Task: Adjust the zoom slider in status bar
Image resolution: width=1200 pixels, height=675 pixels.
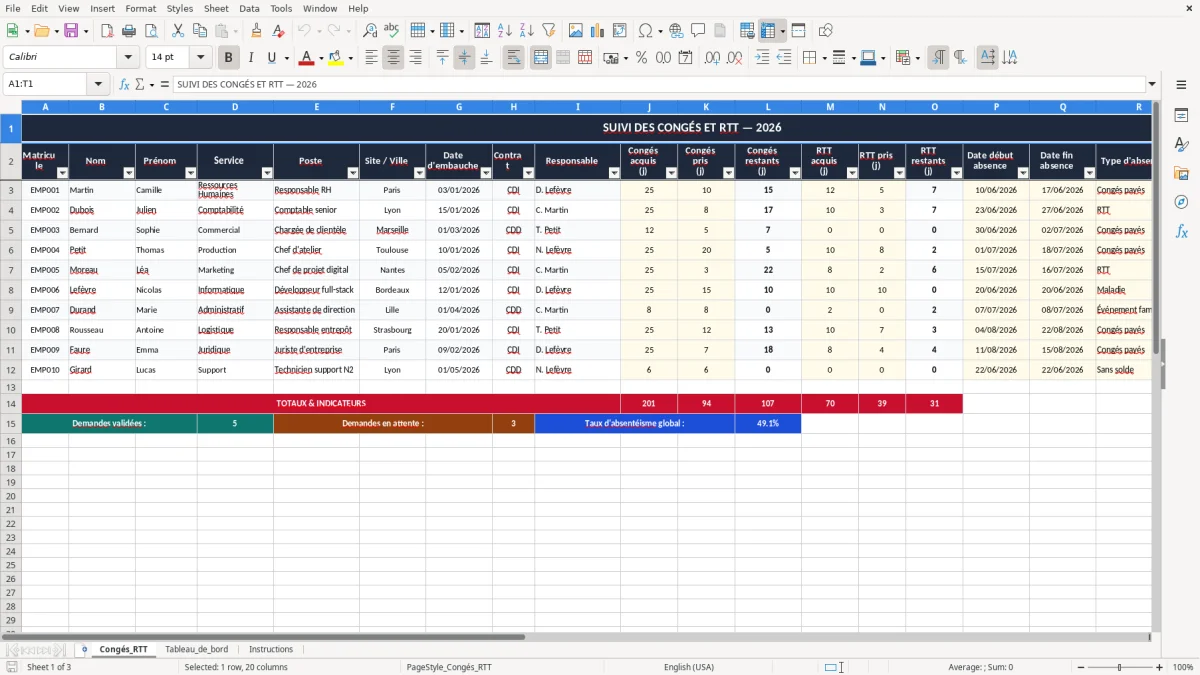Action: [x=1119, y=667]
